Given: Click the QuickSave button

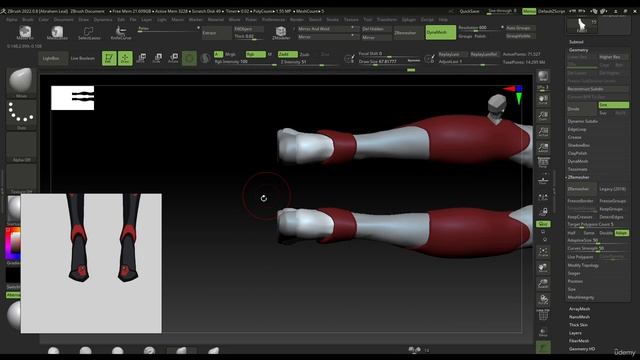Looking at the screenshot, I should click(x=469, y=11).
